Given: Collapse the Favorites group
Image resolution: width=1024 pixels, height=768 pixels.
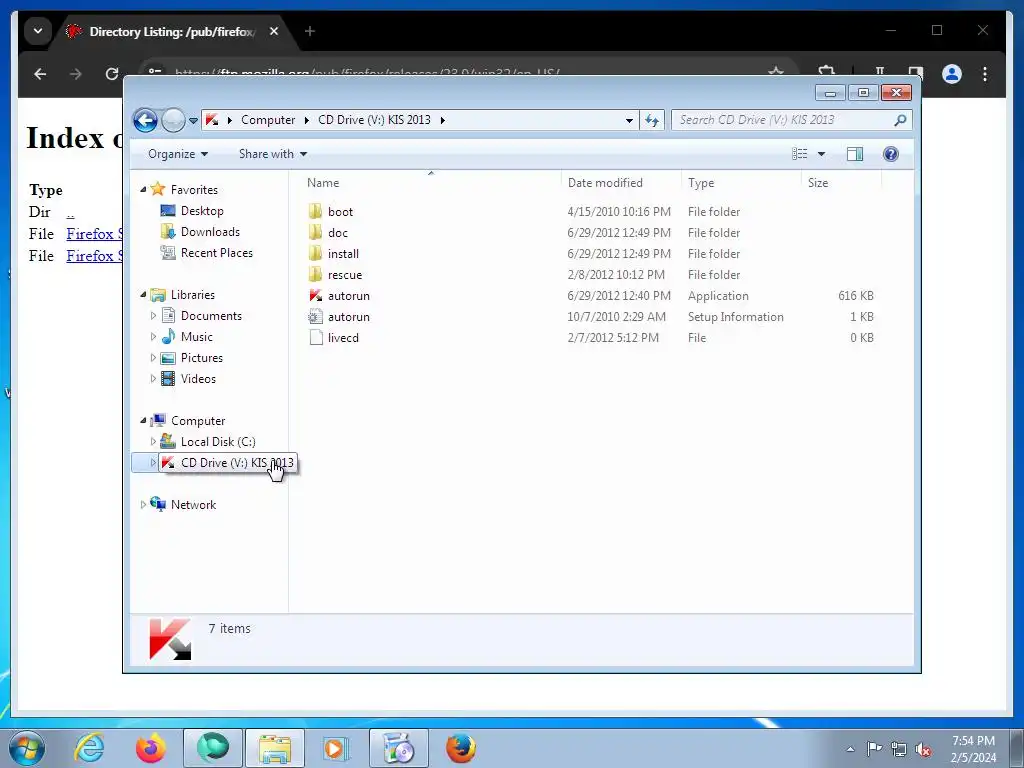Looking at the screenshot, I should point(143,189).
